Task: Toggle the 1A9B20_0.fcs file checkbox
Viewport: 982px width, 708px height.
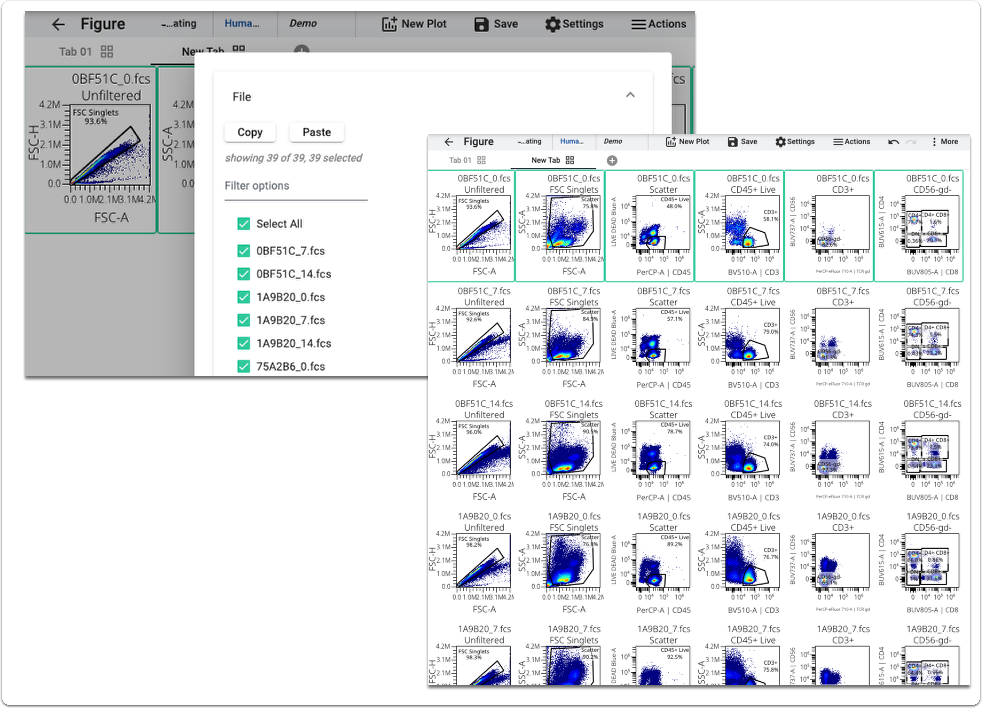Action: (244, 297)
